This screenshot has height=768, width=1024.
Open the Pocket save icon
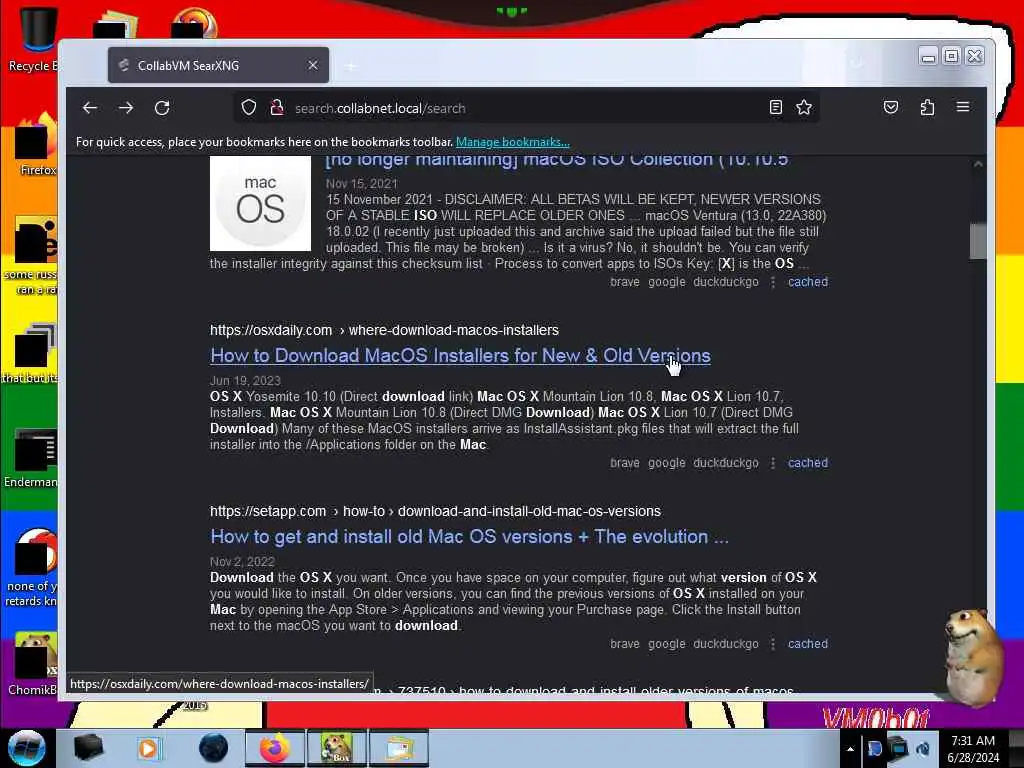pyautogui.click(x=891, y=107)
